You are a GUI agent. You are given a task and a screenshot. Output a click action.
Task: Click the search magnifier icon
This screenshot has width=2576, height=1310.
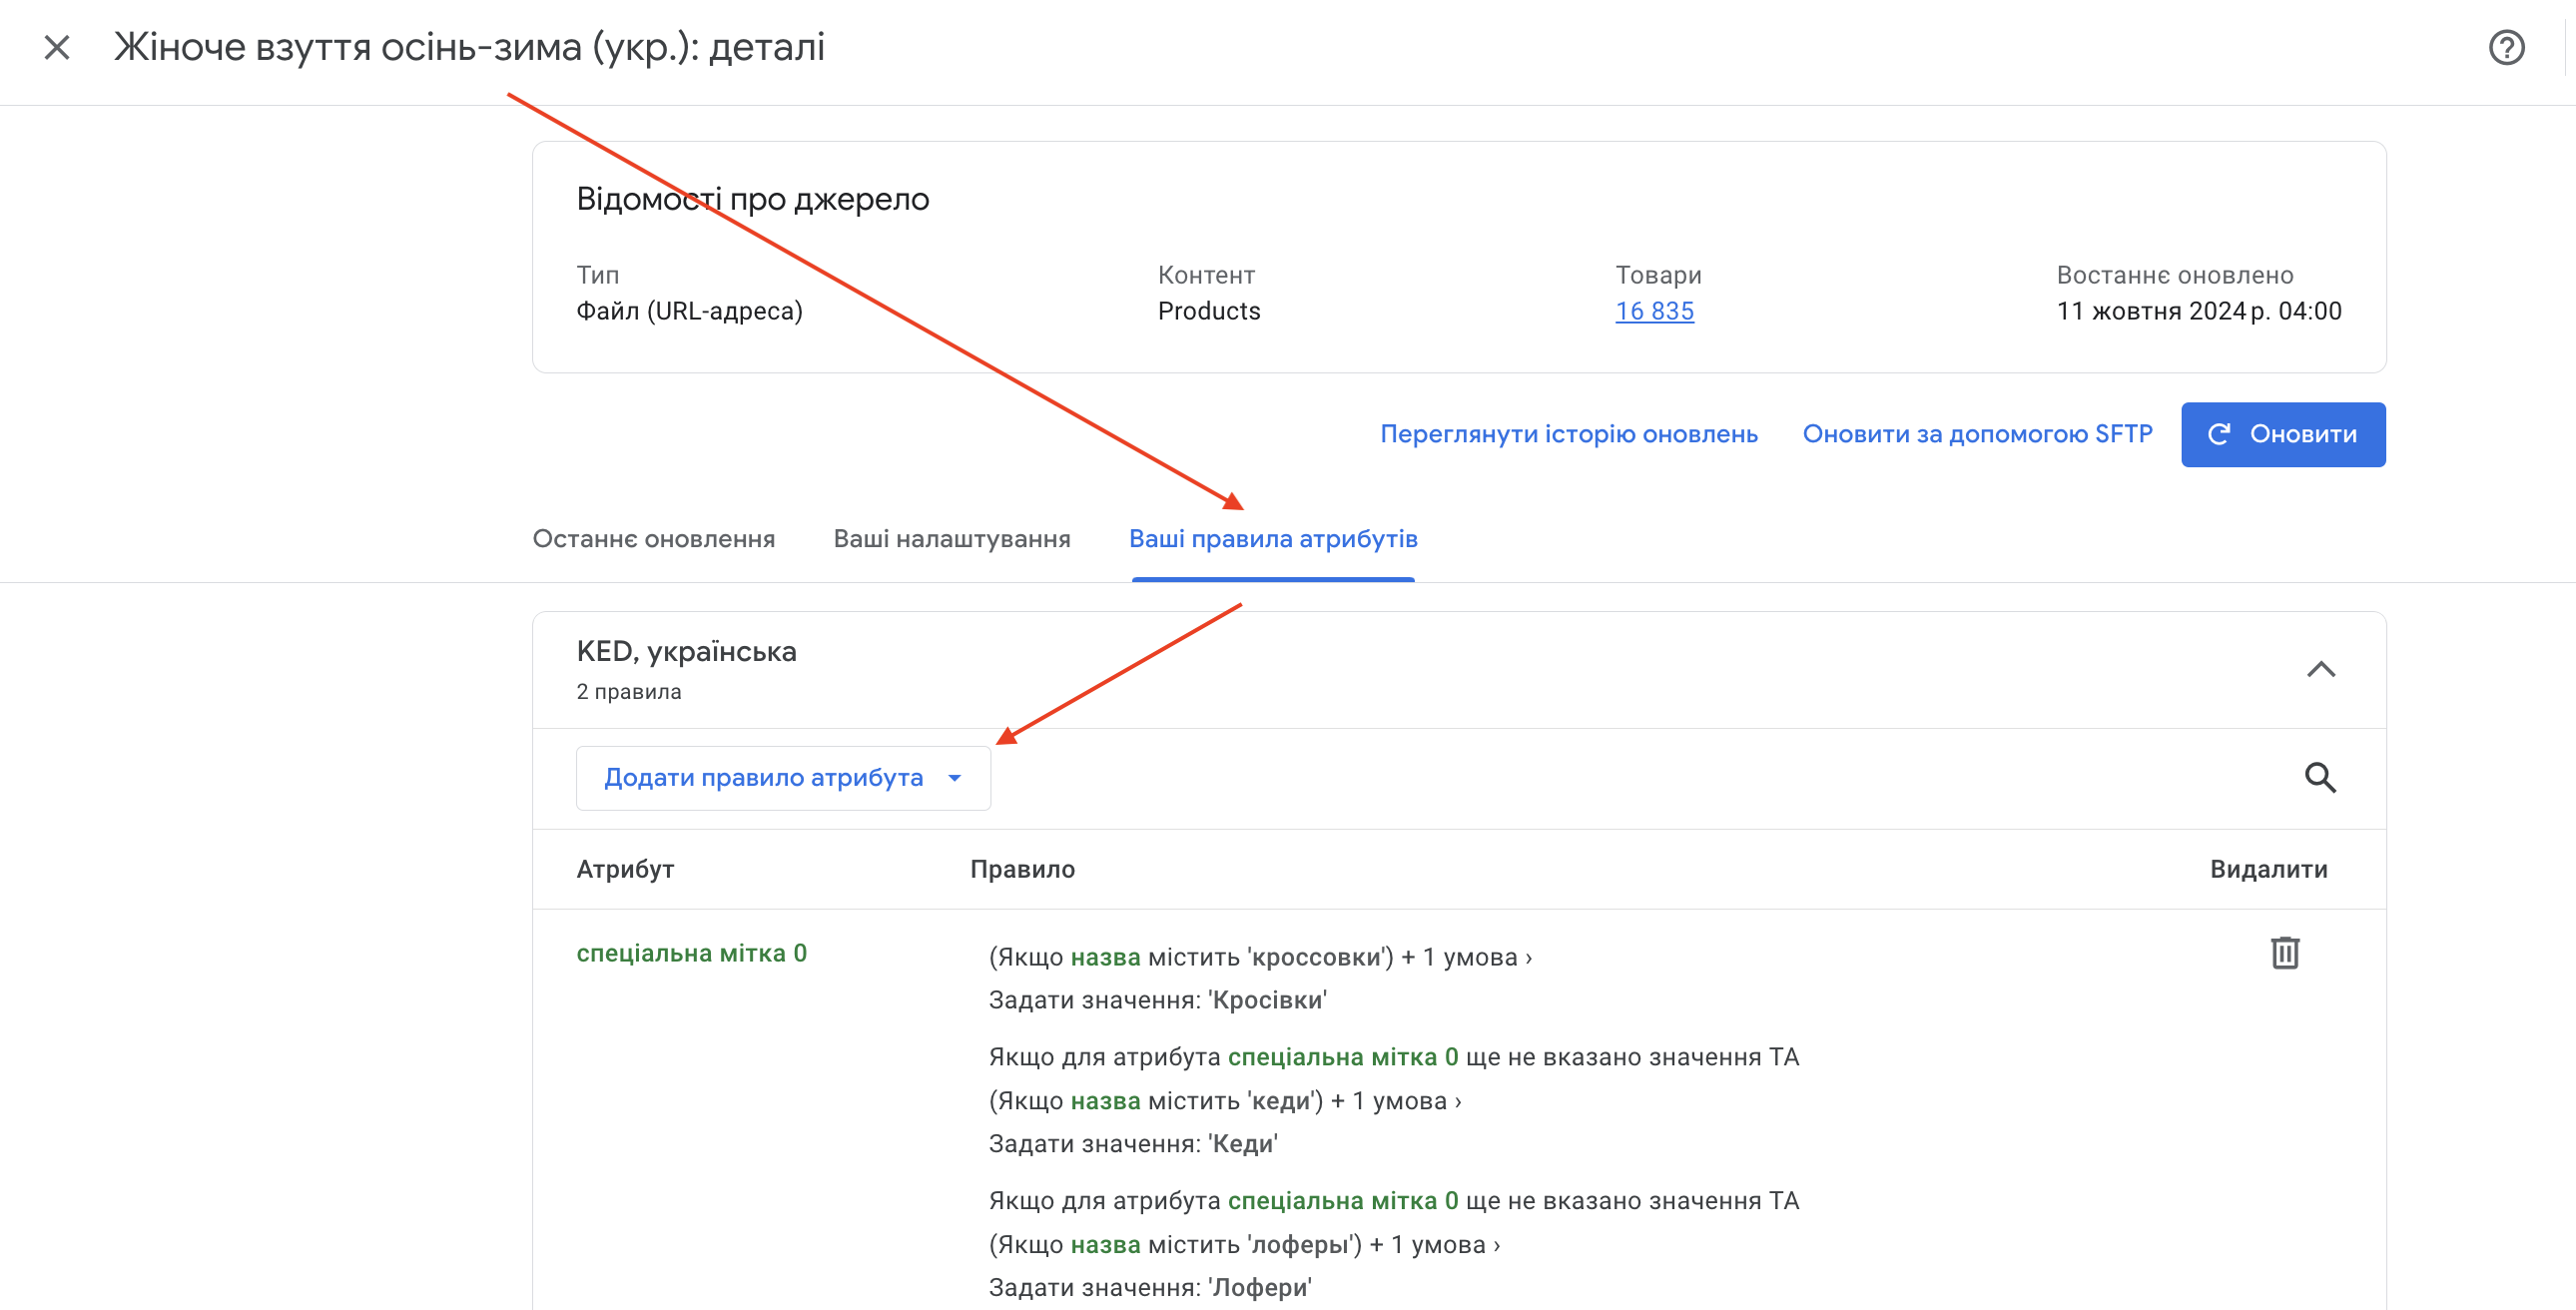pyautogui.click(x=2320, y=777)
